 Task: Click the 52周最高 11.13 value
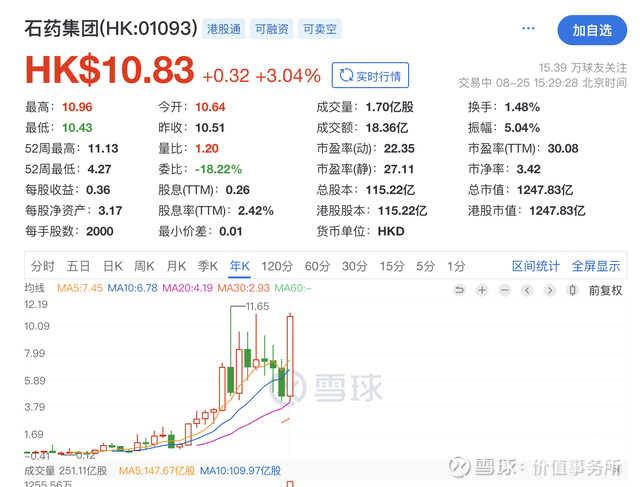pos(103,149)
